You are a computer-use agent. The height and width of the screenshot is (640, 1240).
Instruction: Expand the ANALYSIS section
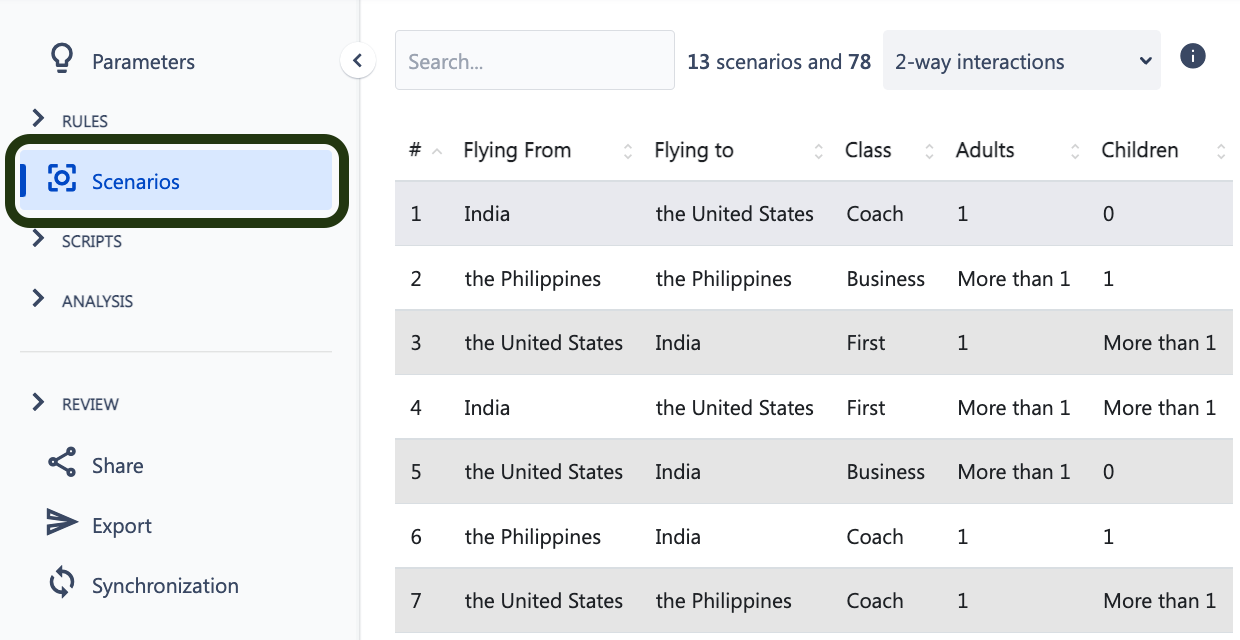click(39, 299)
